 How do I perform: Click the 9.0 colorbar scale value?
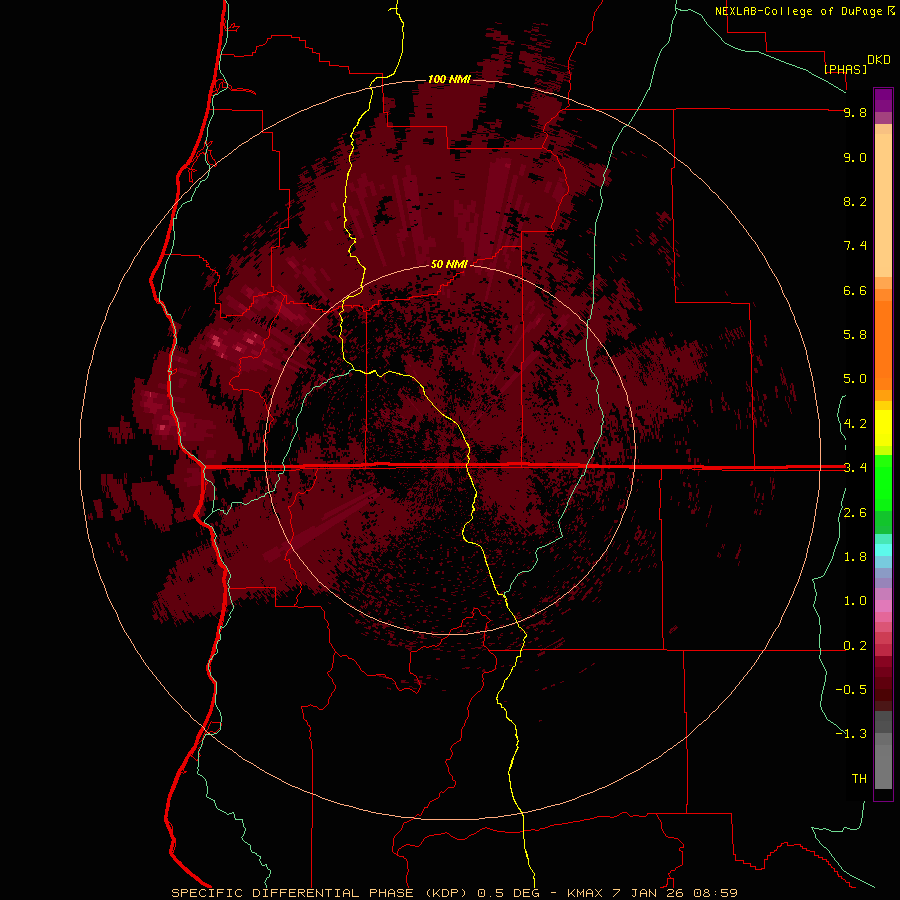(x=855, y=157)
